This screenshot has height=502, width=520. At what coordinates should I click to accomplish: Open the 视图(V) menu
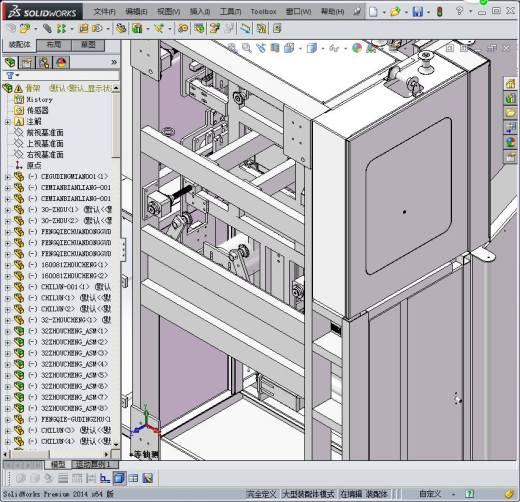[169, 12]
